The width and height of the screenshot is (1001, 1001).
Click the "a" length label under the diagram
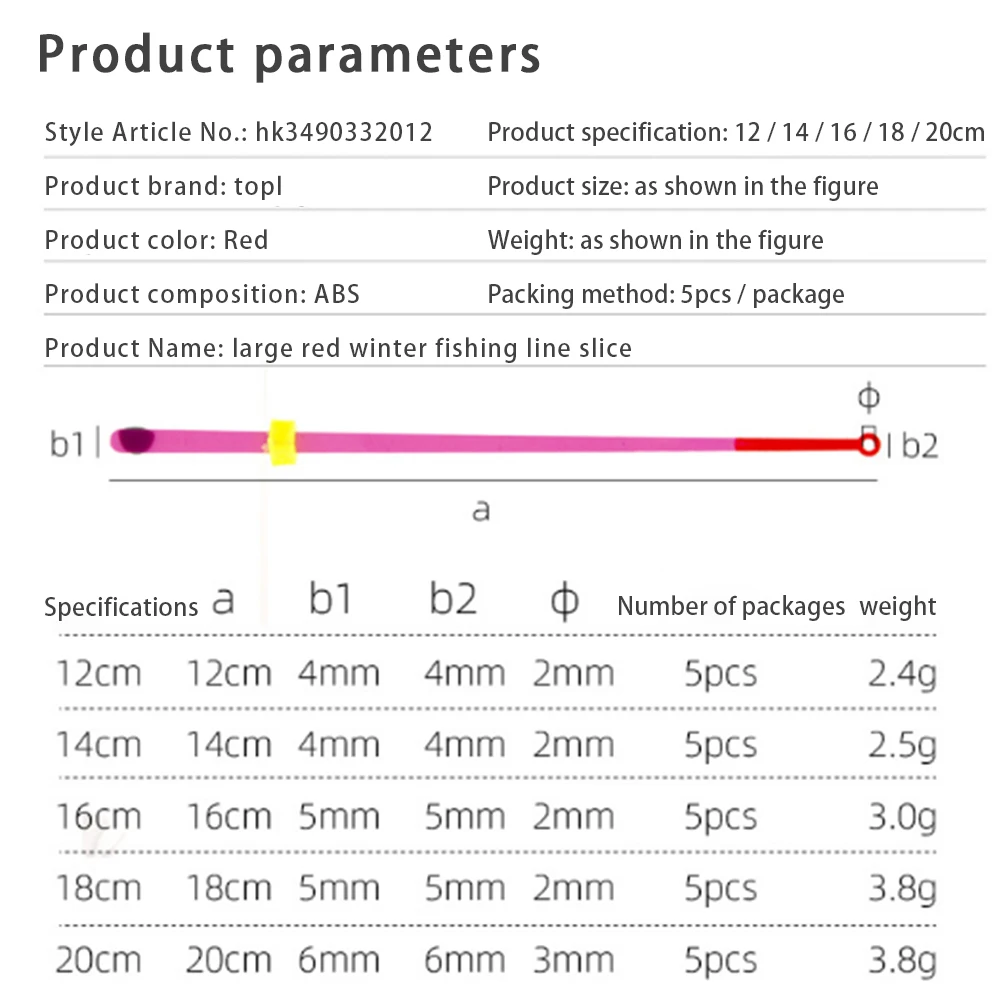(x=481, y=510)
